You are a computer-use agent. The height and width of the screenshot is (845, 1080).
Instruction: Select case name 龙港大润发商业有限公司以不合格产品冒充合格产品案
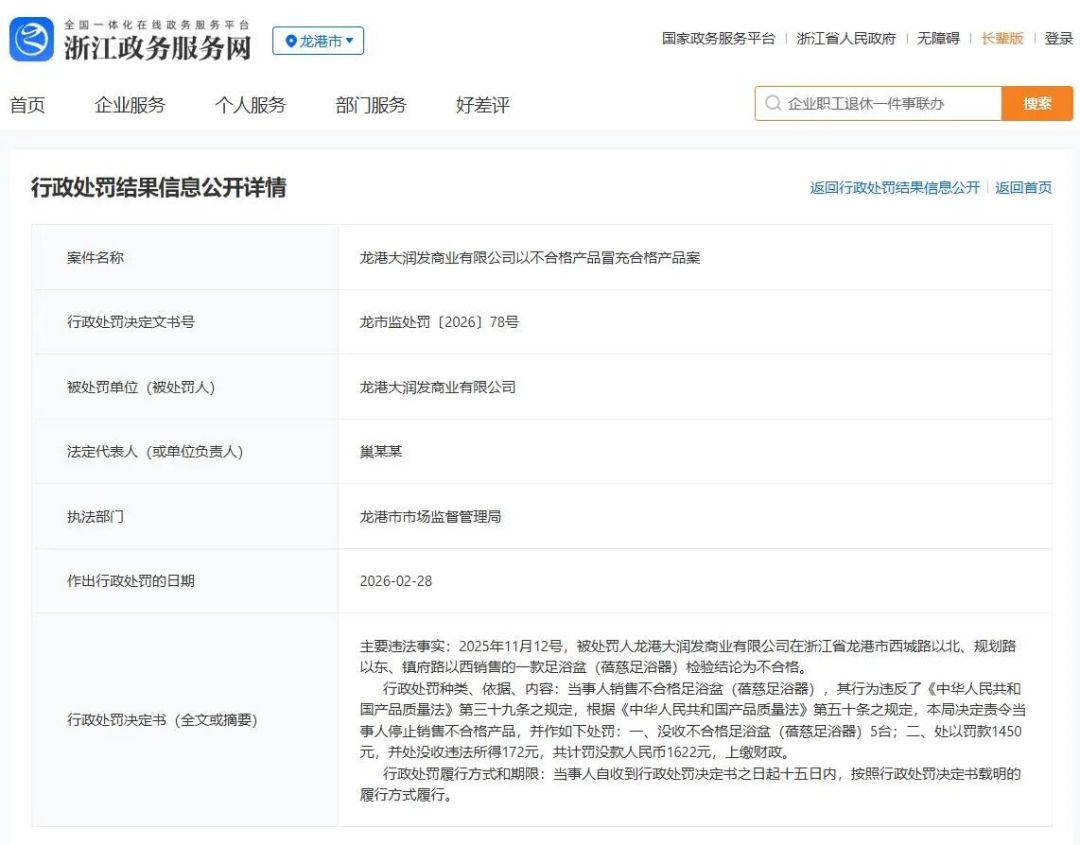[x=530, y=258]
